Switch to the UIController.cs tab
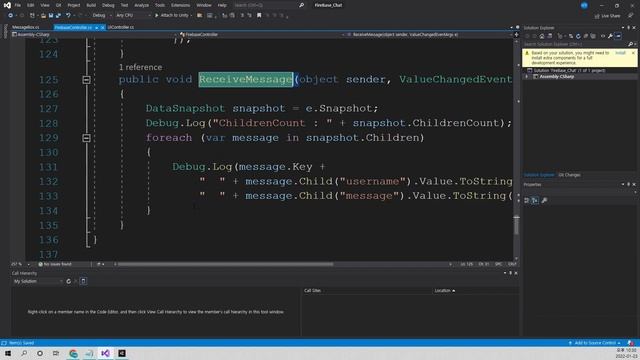The width and height of the screenshot is (640, 360). (x=121, y=27)
